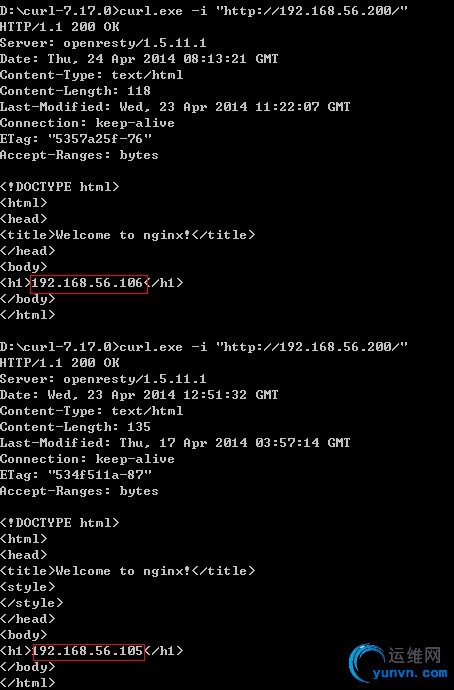Click the ETag "534f511a-87" line
This screenshot has height=690, width=454.
pos(76,475)
